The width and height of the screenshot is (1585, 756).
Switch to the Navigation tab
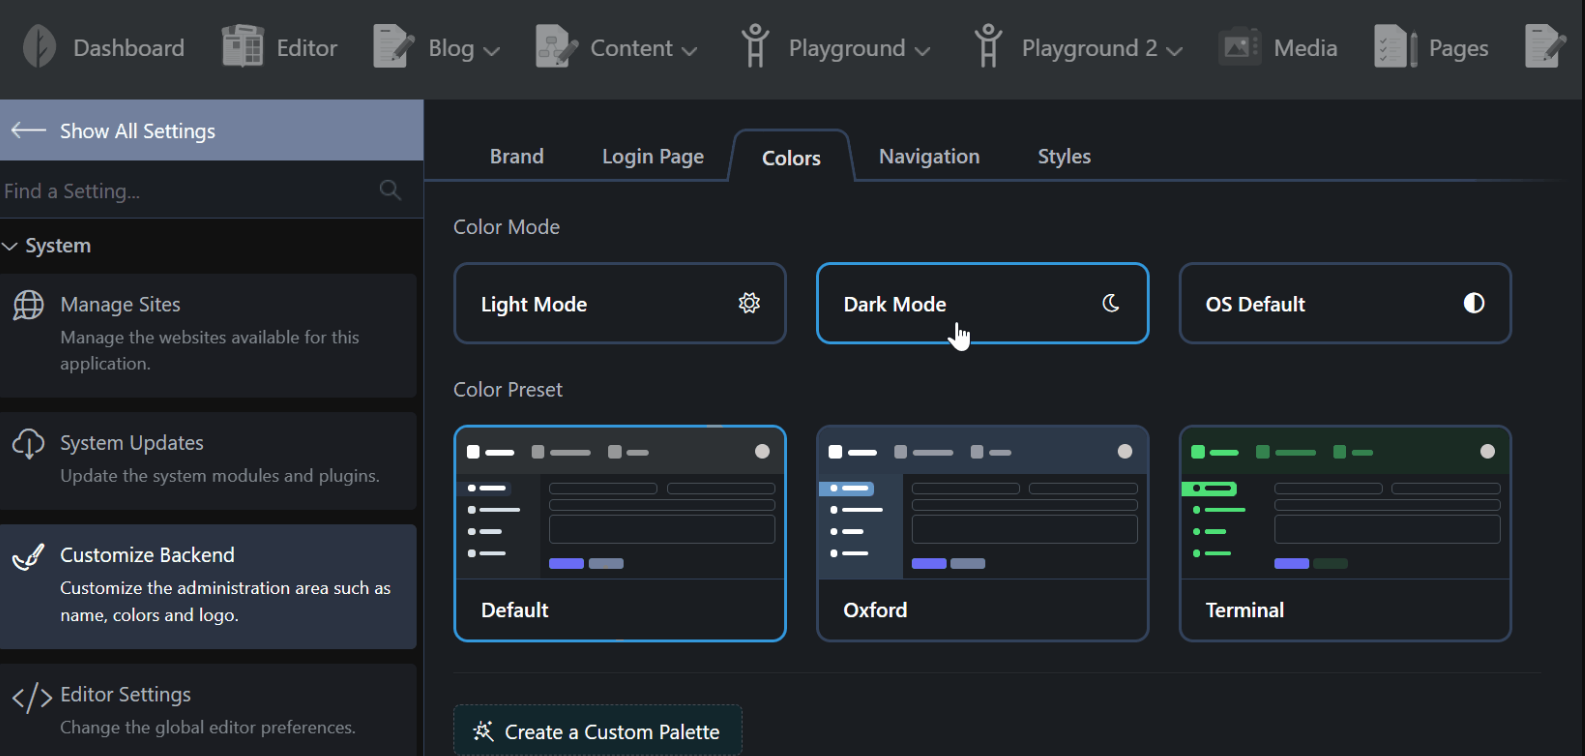(929, 156)
